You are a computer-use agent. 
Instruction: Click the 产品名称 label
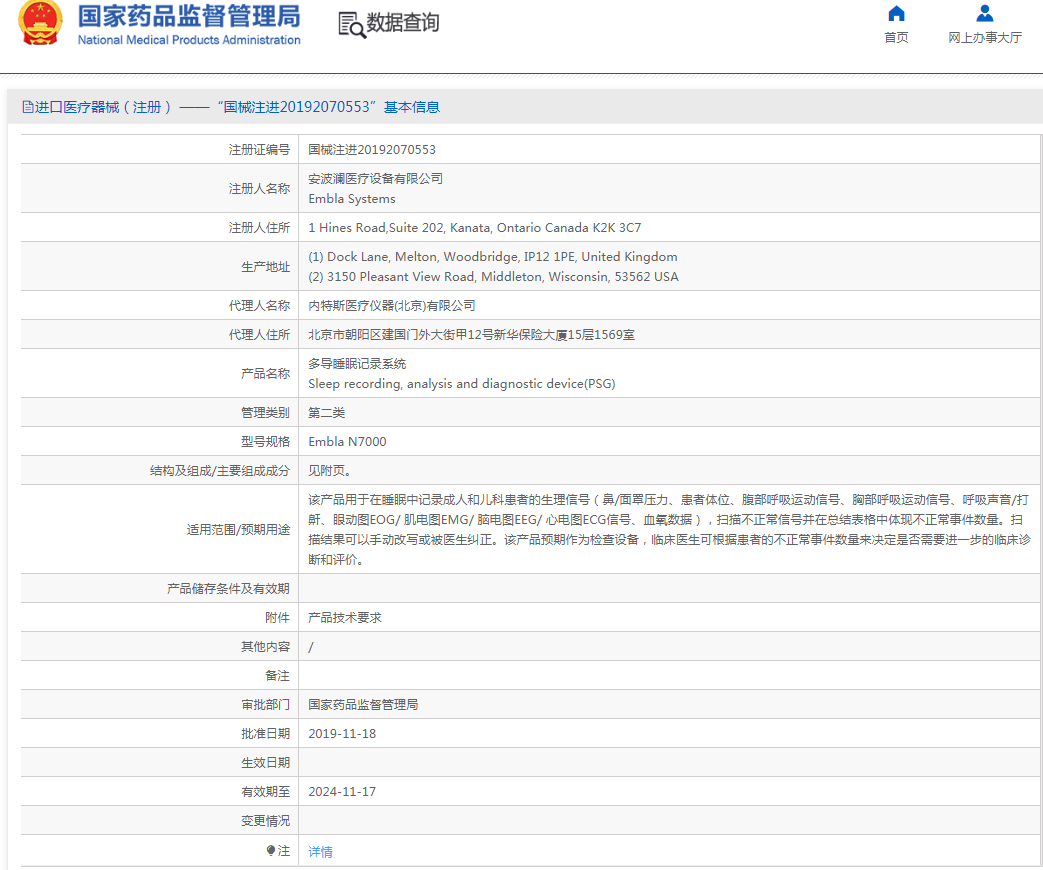coord(265,374)
